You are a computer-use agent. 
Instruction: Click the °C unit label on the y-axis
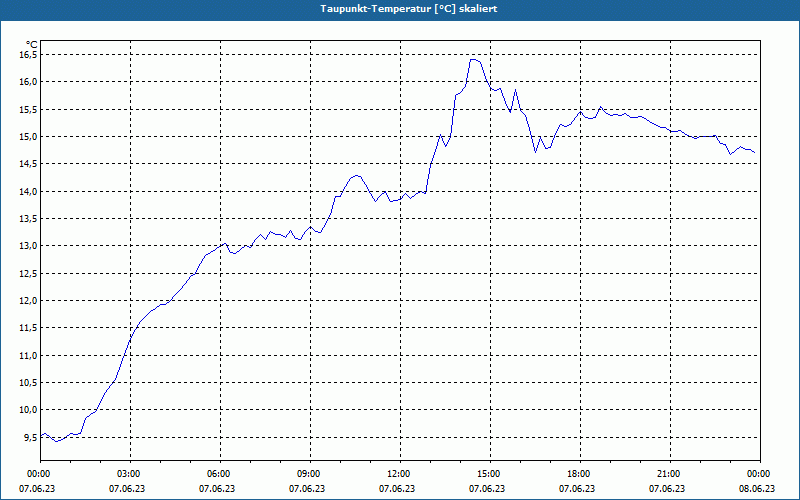[32, 44]
